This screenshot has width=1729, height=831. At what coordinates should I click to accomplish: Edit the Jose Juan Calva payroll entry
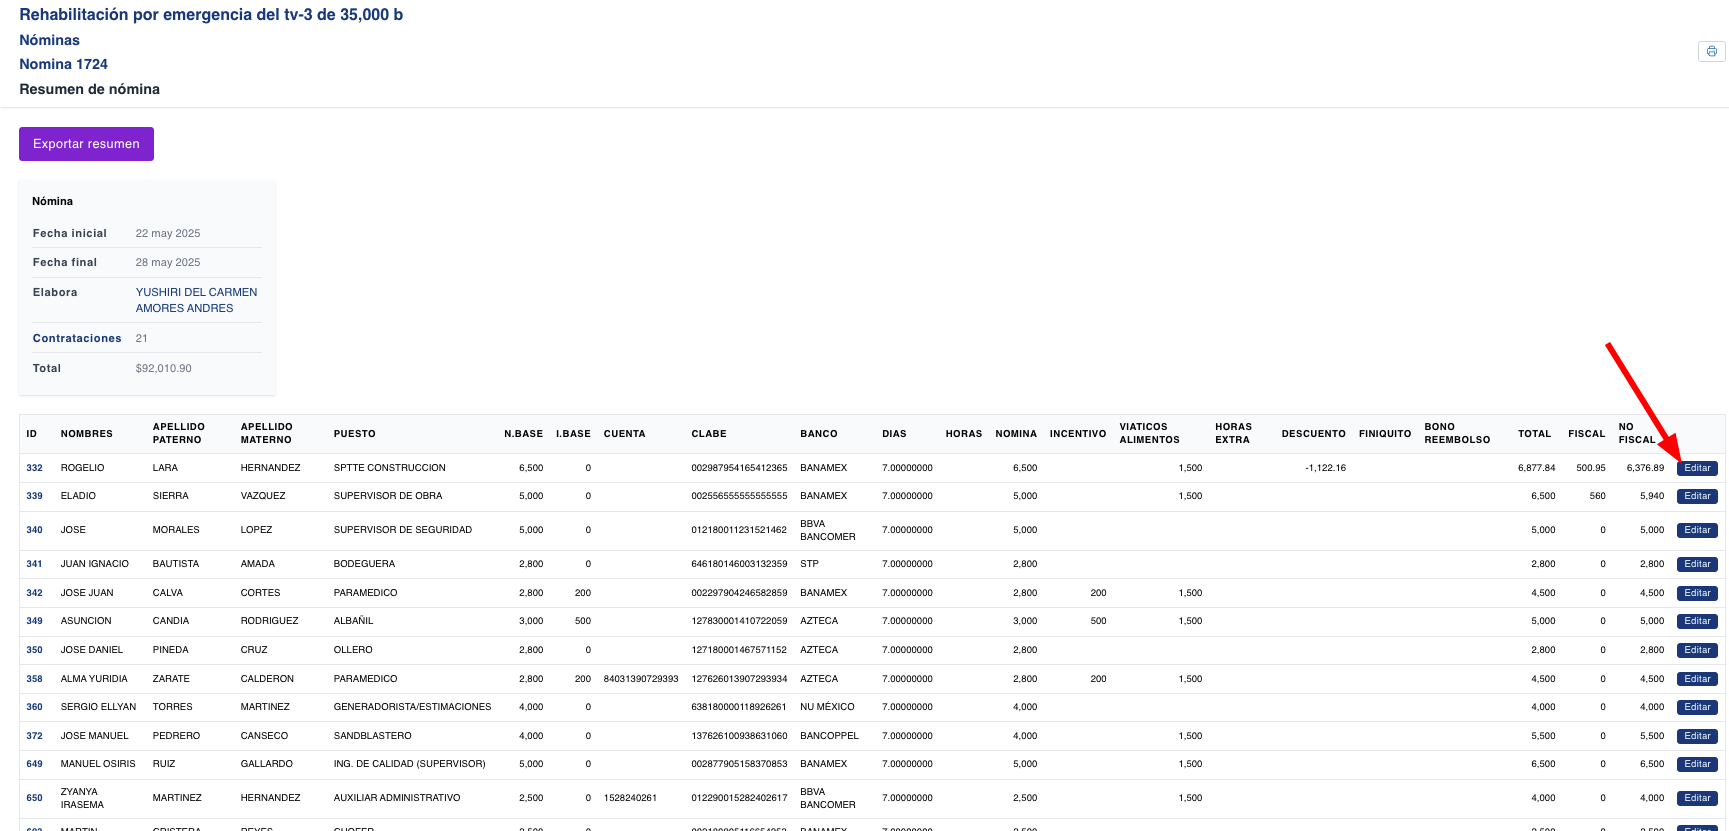click(1696, 593)
